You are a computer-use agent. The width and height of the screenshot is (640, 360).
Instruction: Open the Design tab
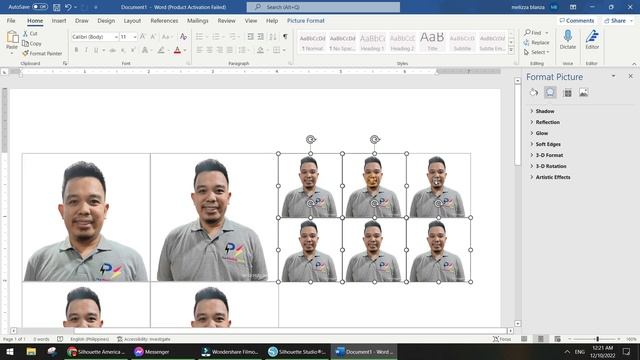pos(106,20)
